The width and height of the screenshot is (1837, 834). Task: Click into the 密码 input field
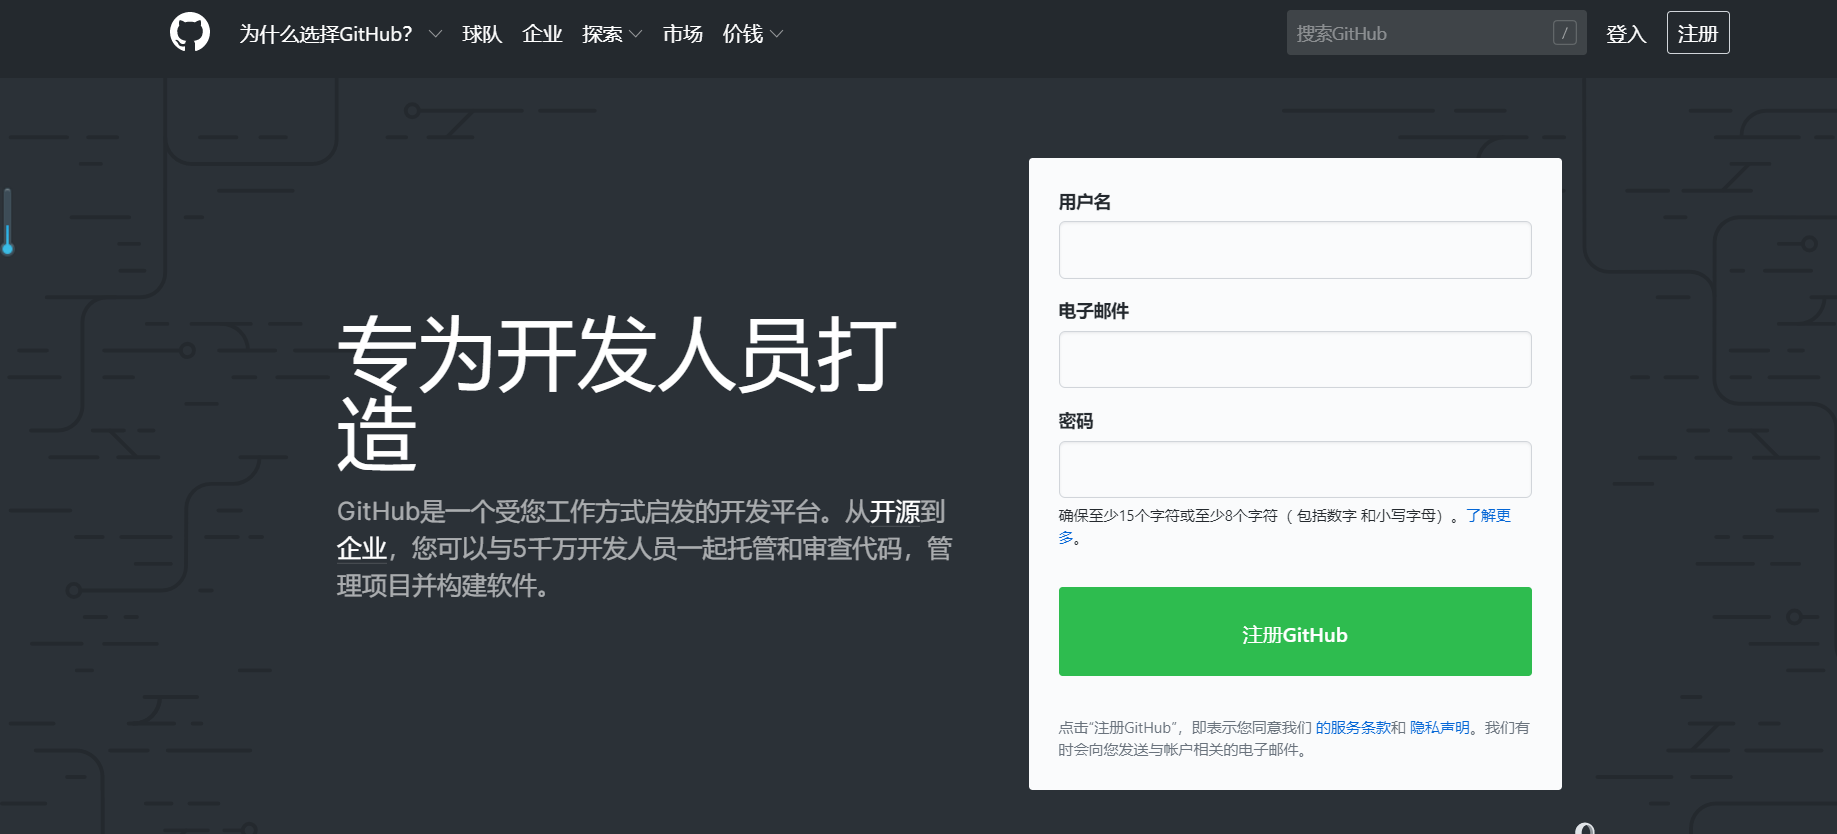(x=1295, y=469)
